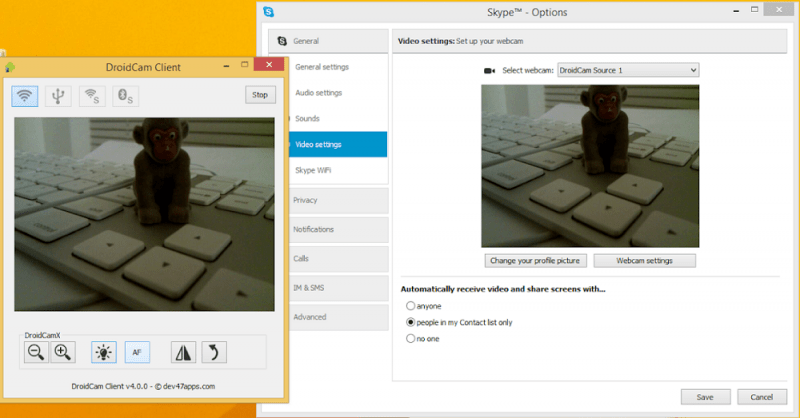Close the DroidCam Client window
This screenshot has width=800, height=418.
click(269, 64)
